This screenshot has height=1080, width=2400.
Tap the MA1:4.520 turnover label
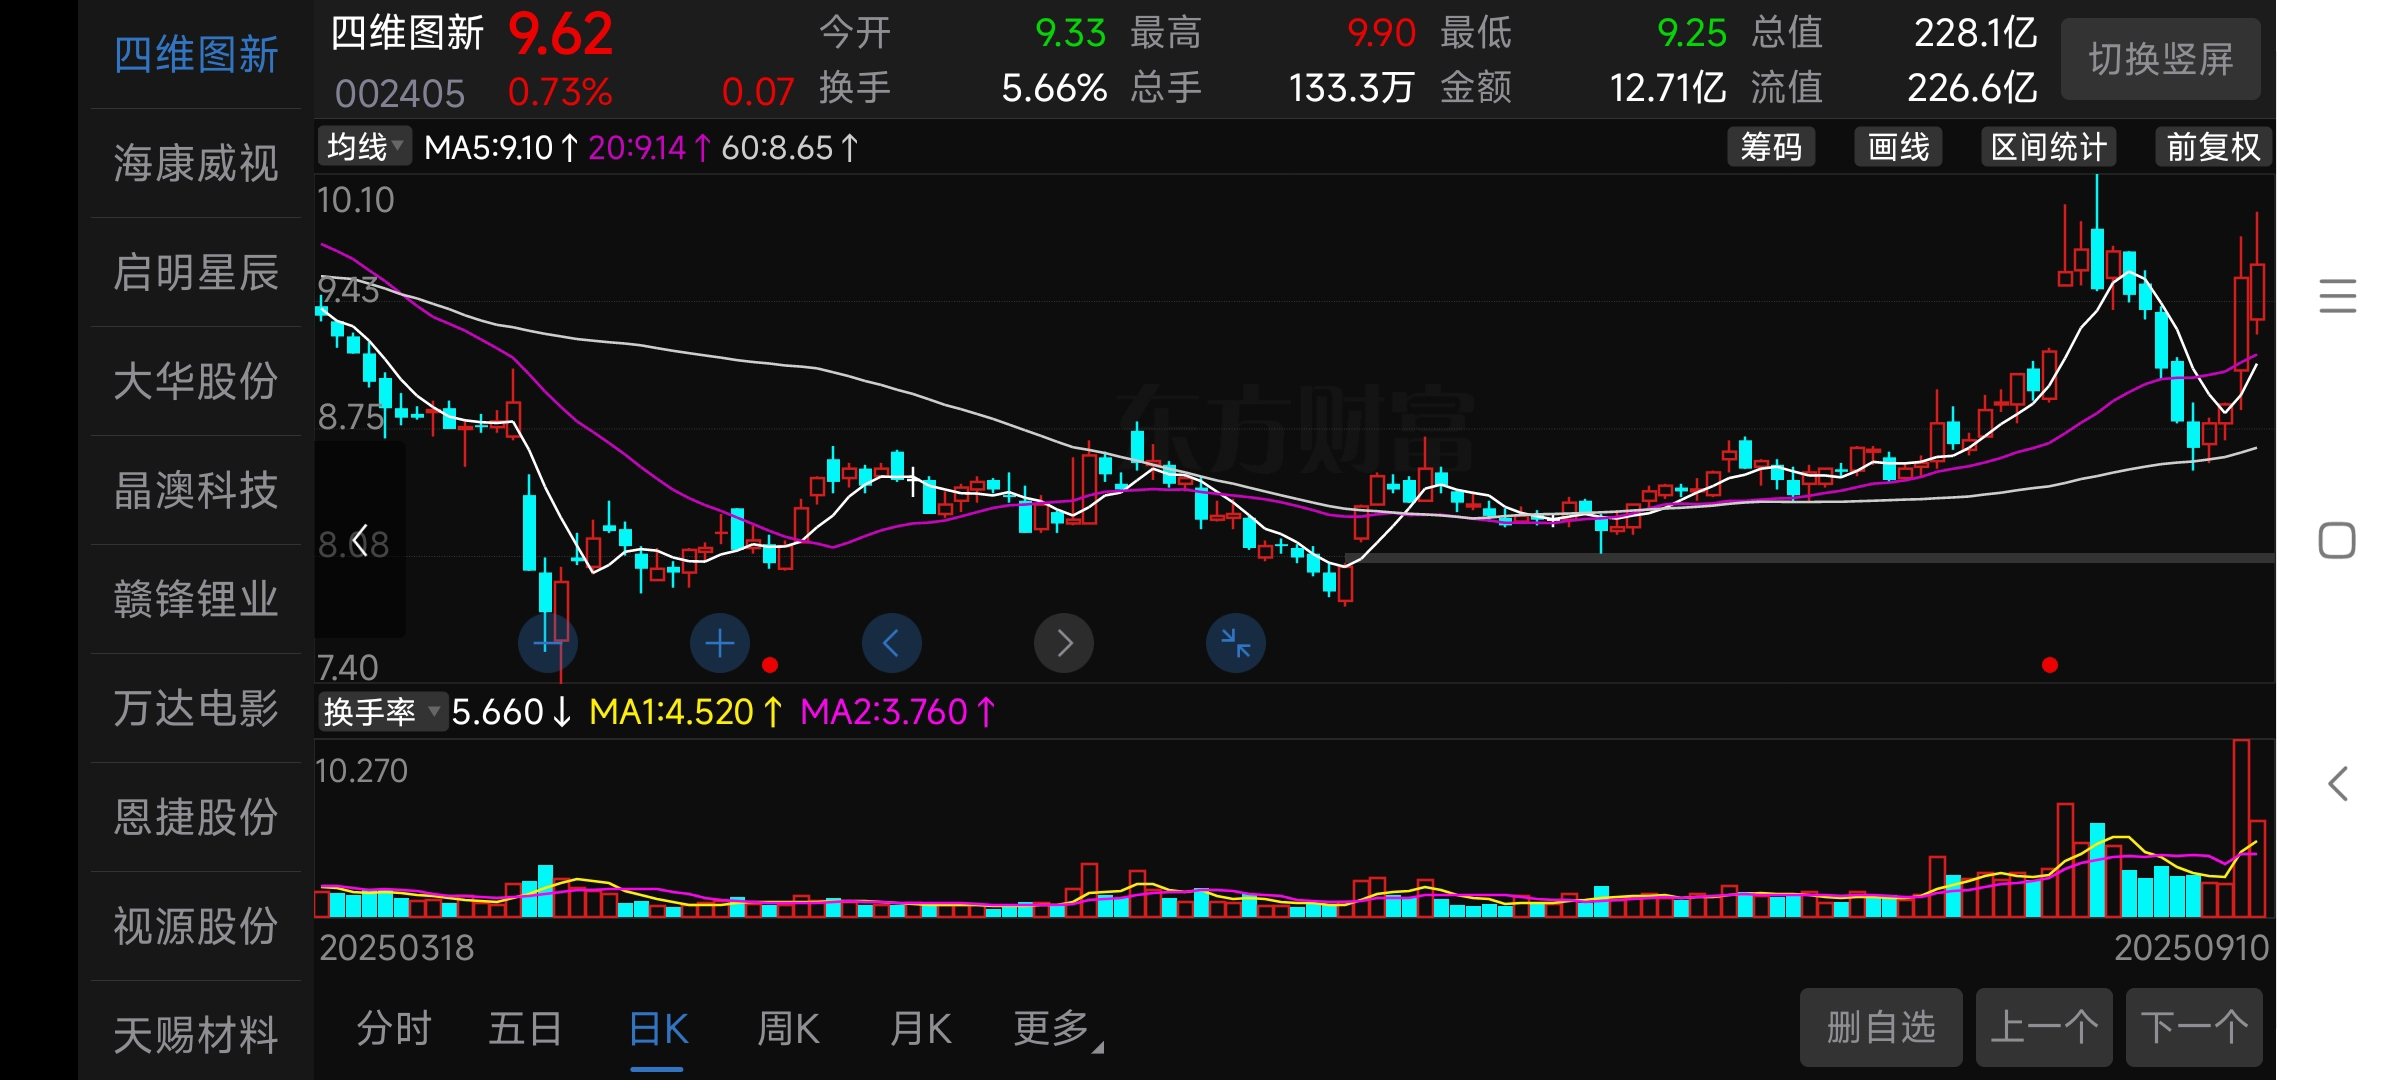[685, 712]
